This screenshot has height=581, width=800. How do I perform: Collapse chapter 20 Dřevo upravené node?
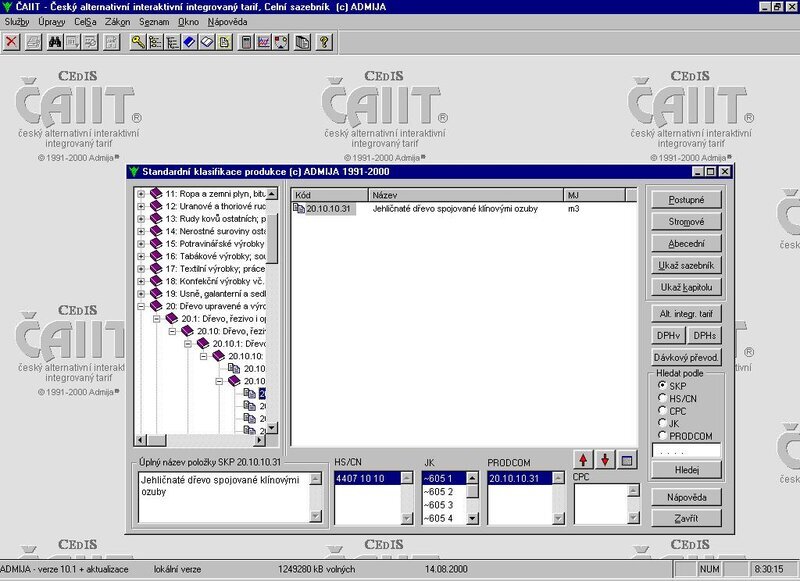[x=141, y=306]
